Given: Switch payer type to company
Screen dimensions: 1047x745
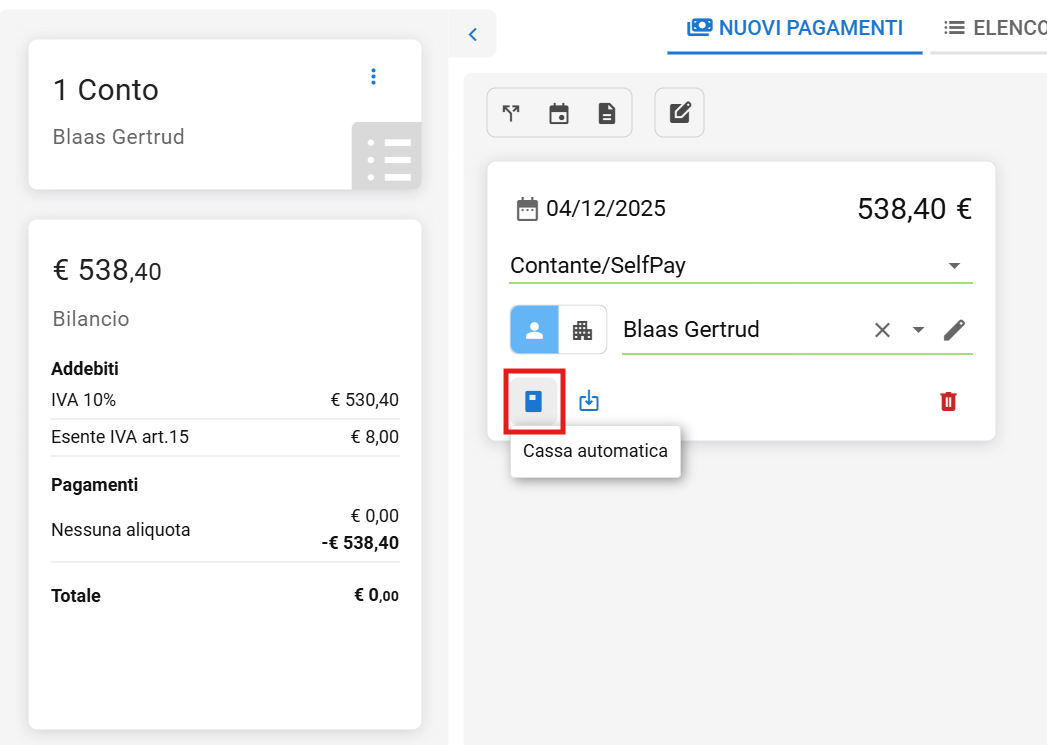Looking at the screenshot, I should pos(582,330).
